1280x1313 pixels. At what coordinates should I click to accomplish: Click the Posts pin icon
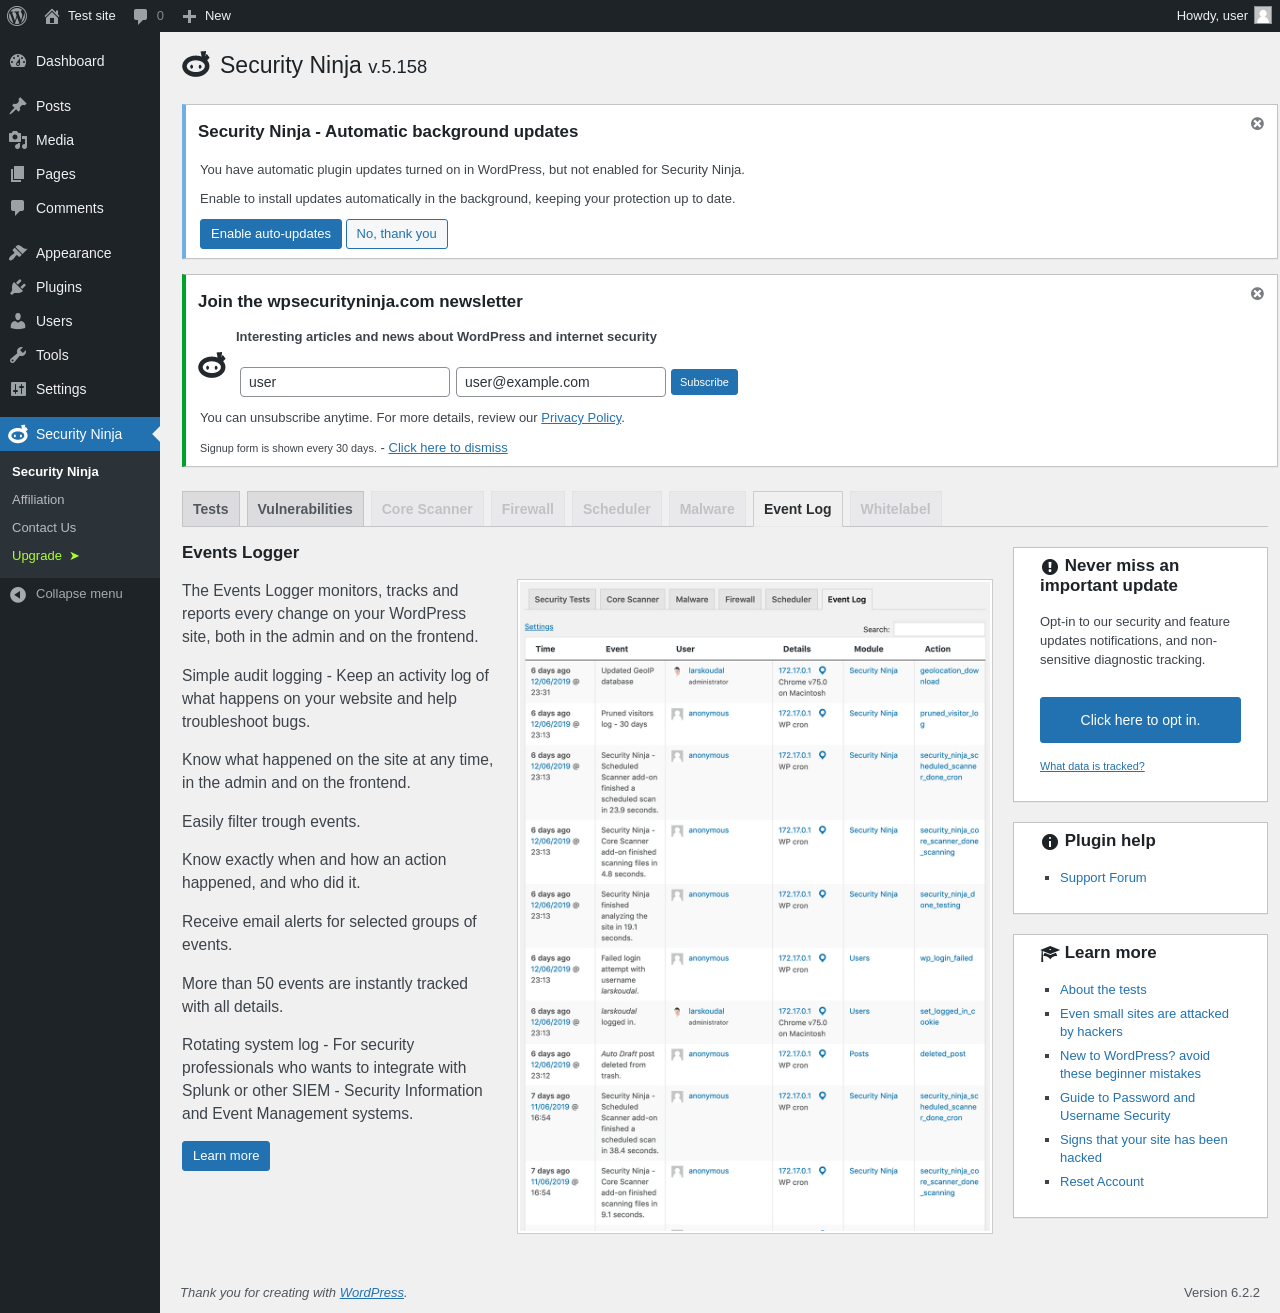(18, 106)
